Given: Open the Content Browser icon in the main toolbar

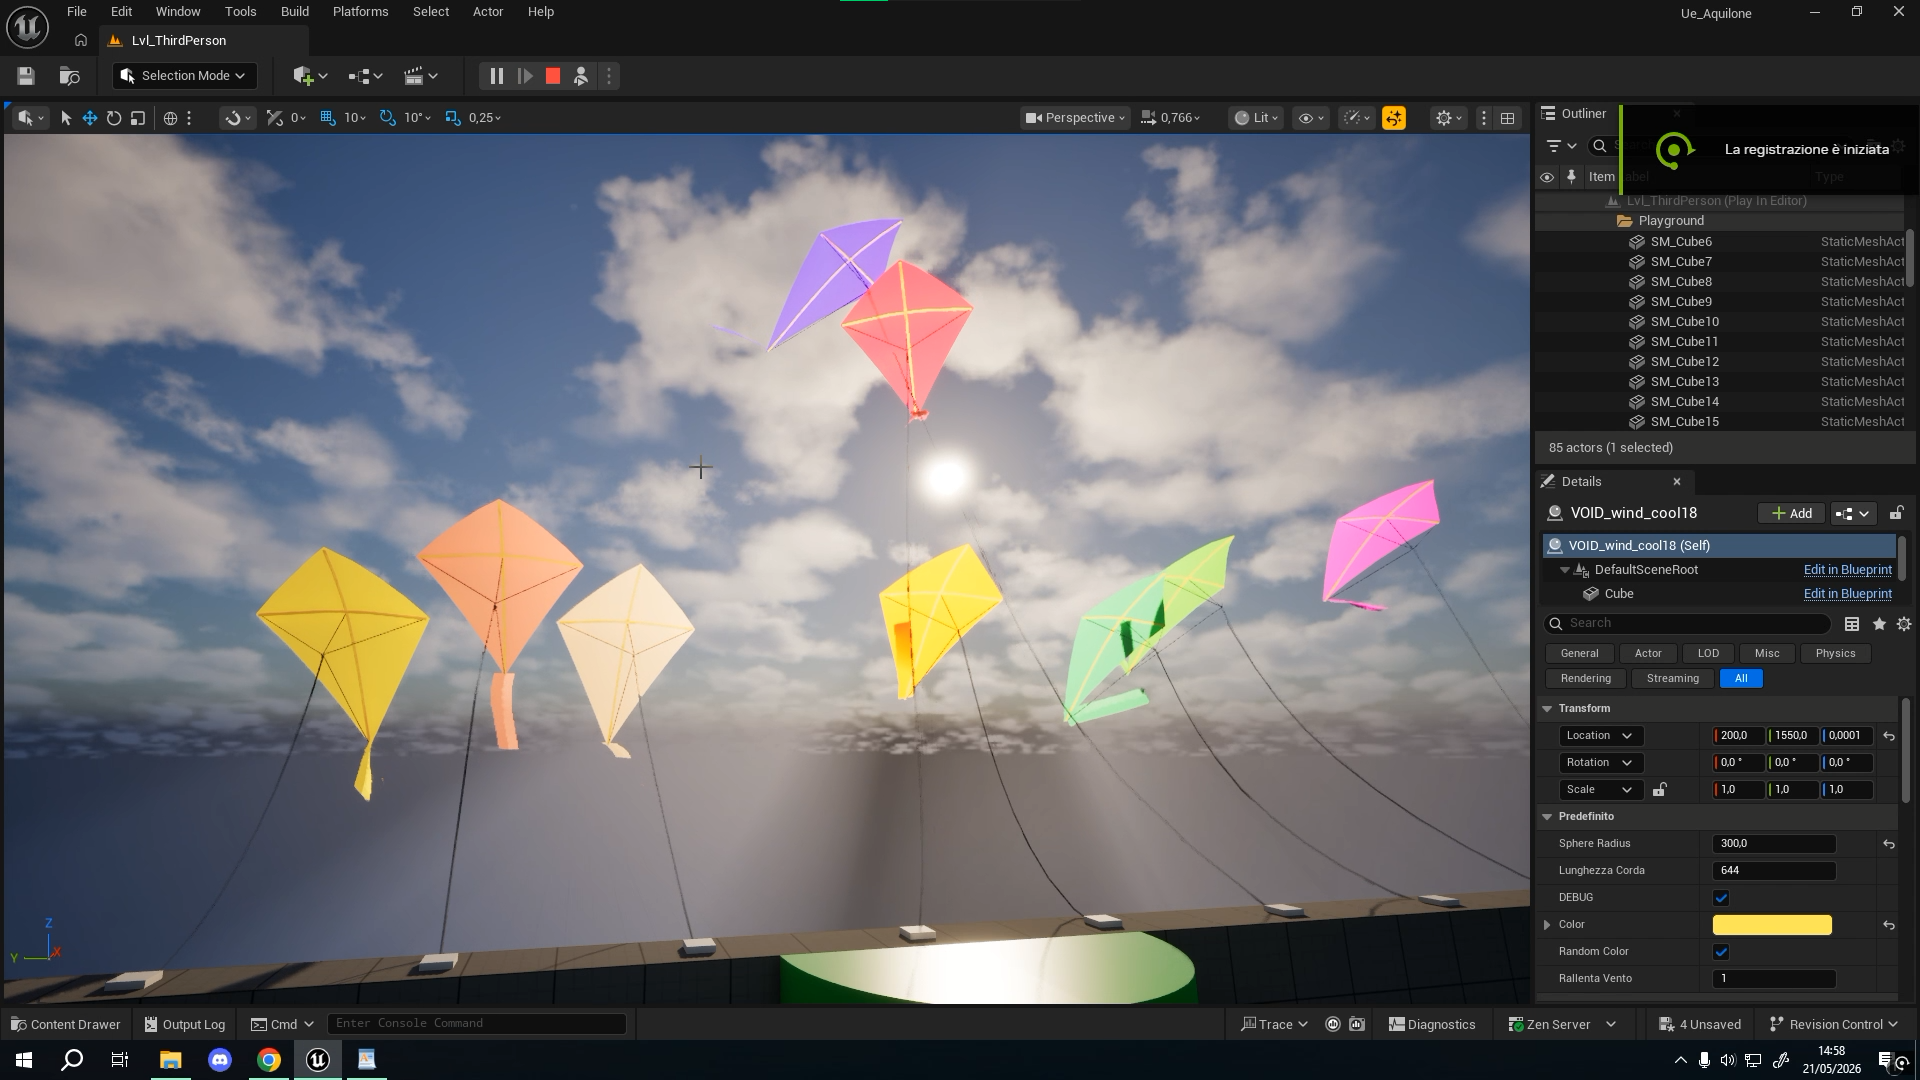Looking at the screenshot, I should [x=69, y=76].
